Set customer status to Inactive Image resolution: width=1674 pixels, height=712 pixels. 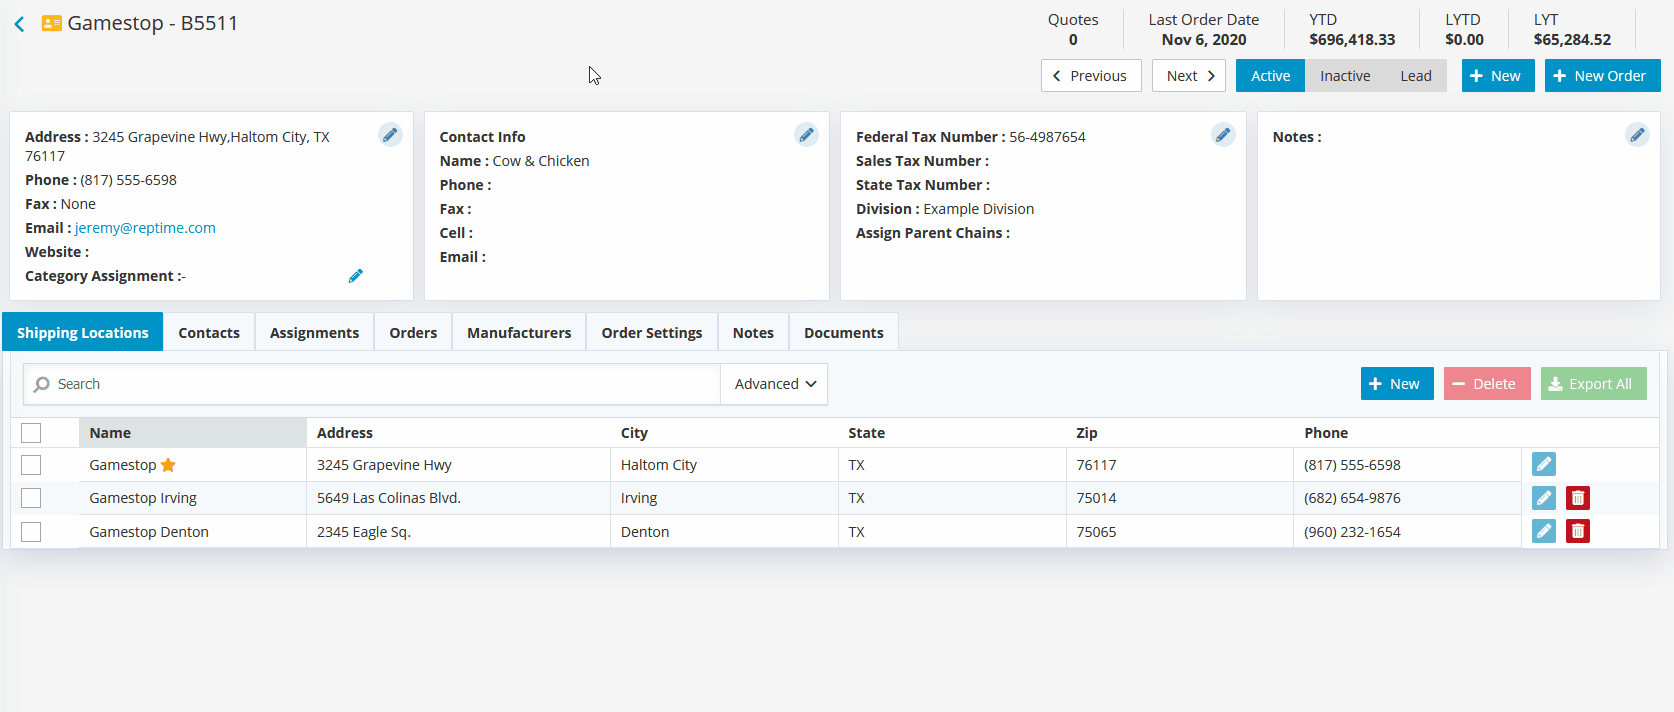tap(1345, 76)
